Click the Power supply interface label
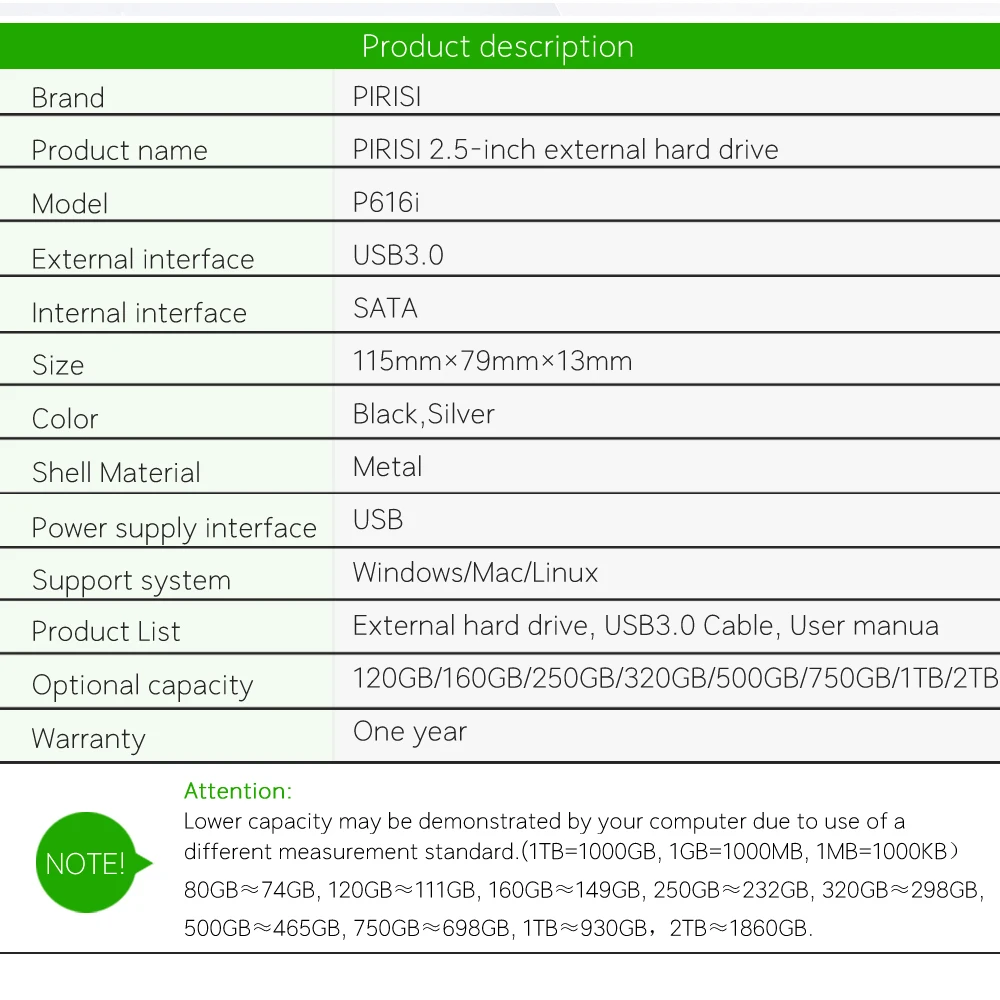The image size is (1000, 1000). point(174,528)
